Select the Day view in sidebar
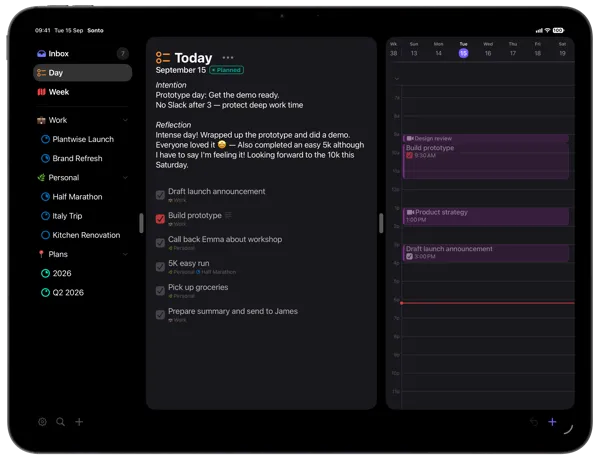The image size is (600, 460). pyautogui.click(x=82, y=73)
